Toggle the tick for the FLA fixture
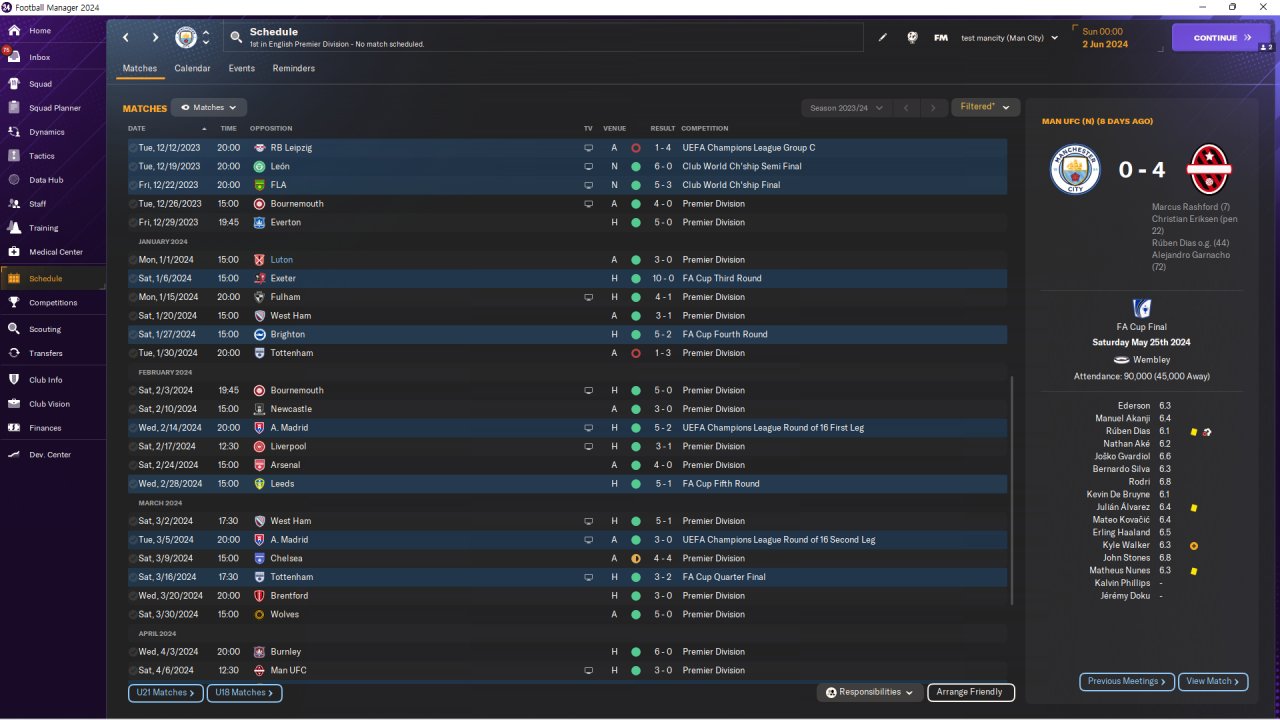 coord(133,185)
